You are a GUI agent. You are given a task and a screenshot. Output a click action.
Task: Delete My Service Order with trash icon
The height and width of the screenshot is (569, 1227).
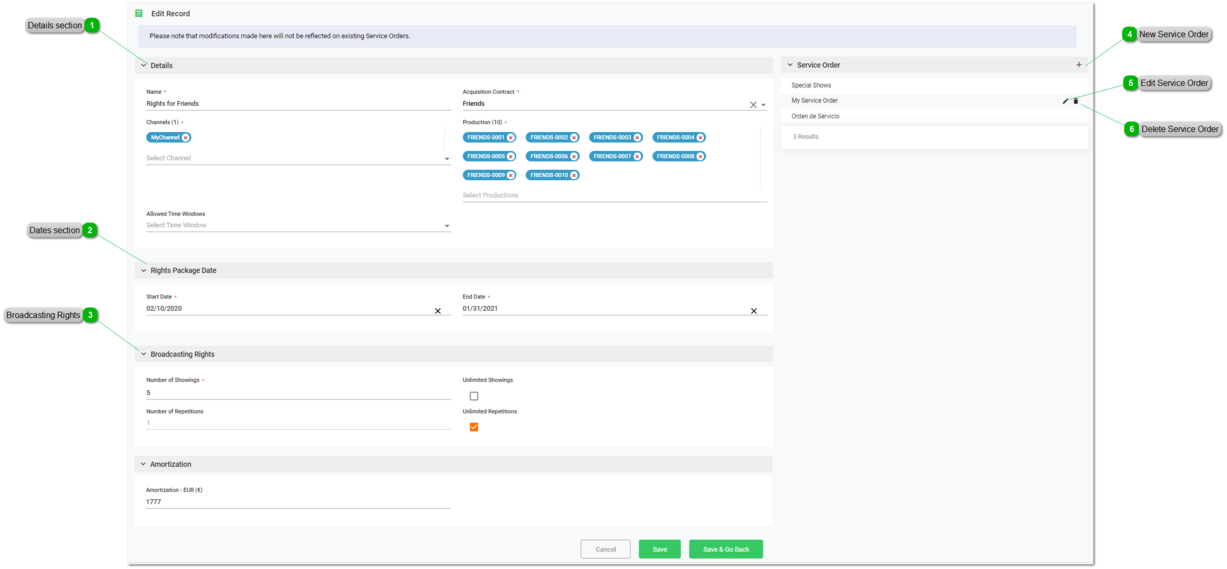[1076, 101]
